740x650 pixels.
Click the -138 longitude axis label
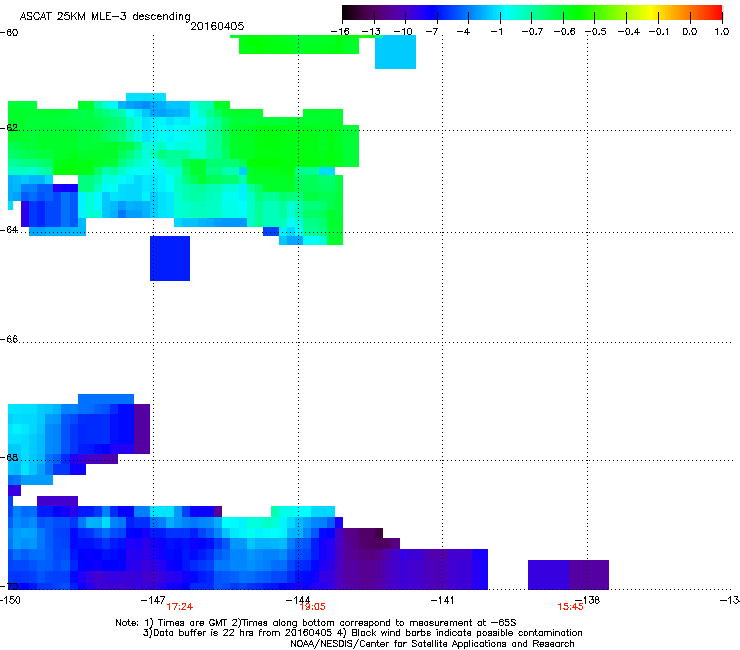[588, 600]
